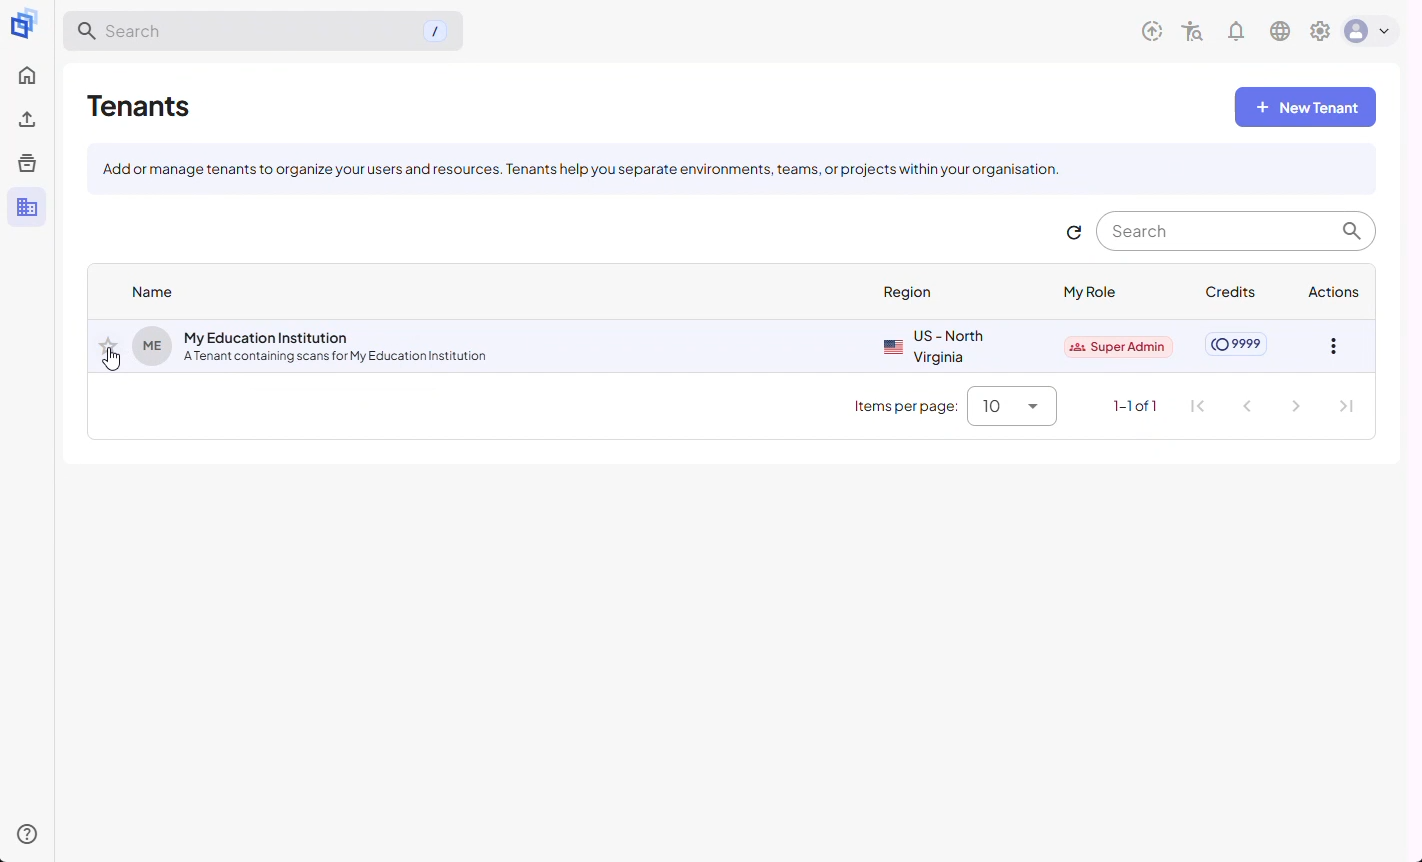
Task: Click the New Tenant button
Action: coord(1305,108)
